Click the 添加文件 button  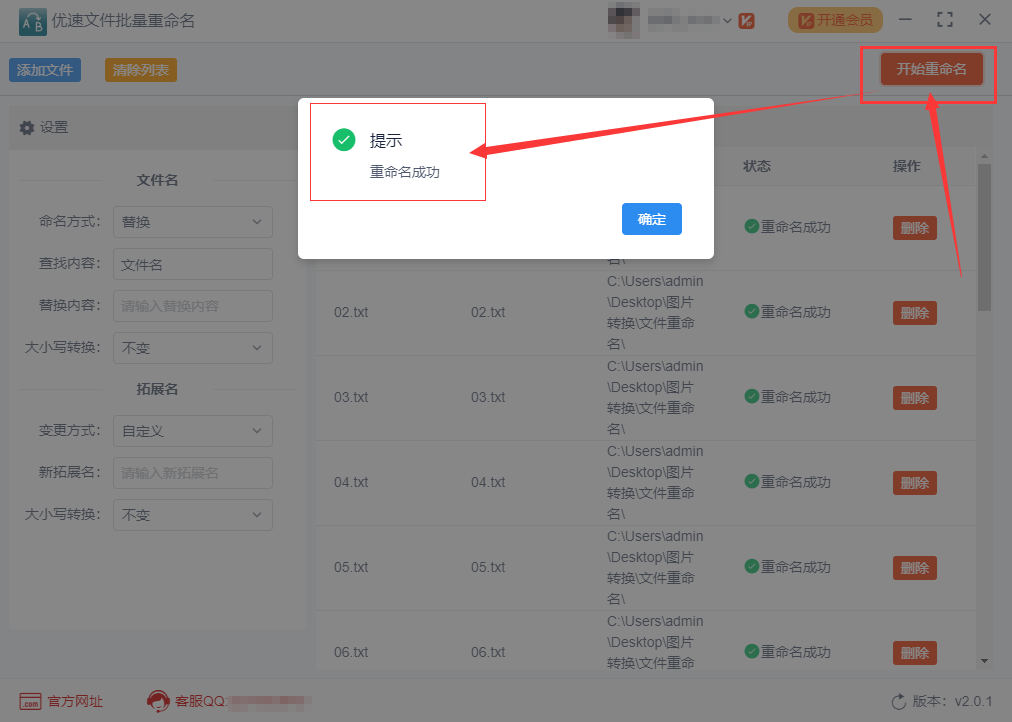point(45,70)
